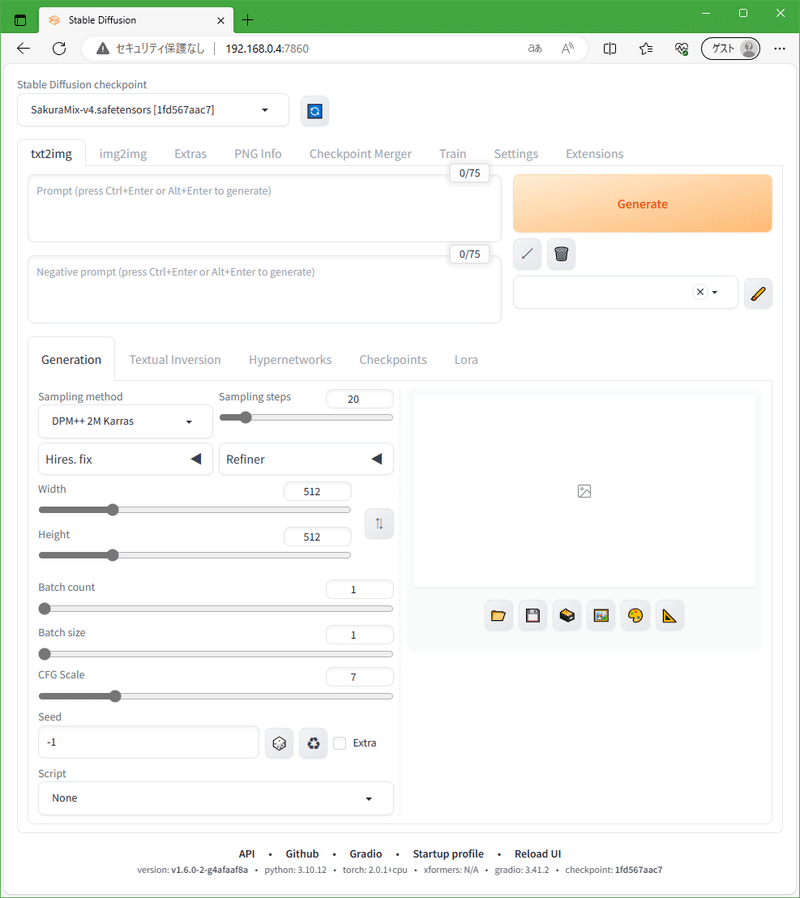Screen dimensions: 800x898
Task: Open the Script dropdown
Action: coord(216,798)
